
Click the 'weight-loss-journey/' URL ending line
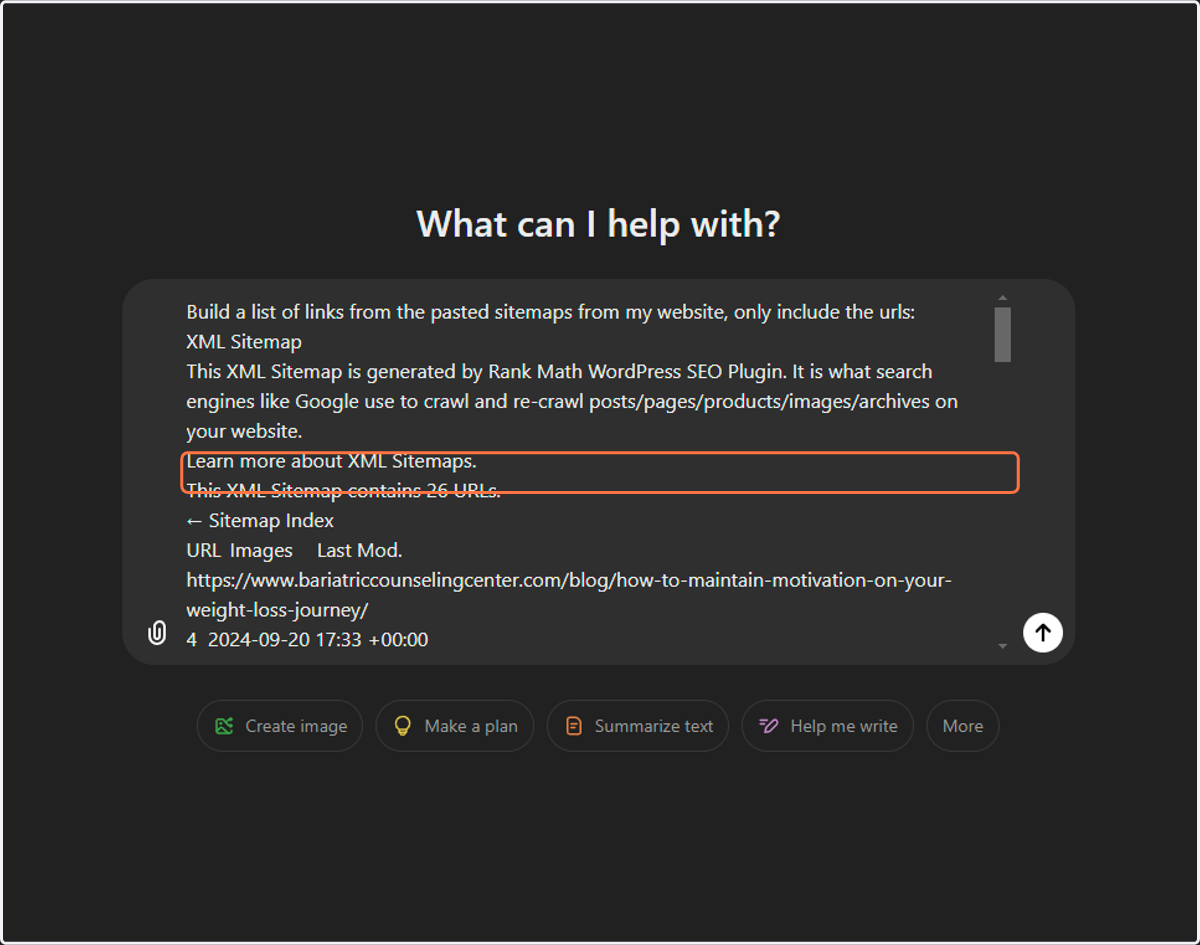coord(277,610)
